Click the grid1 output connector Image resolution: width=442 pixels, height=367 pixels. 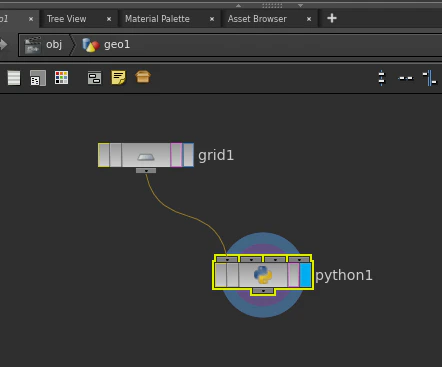[x=146, y=171]
